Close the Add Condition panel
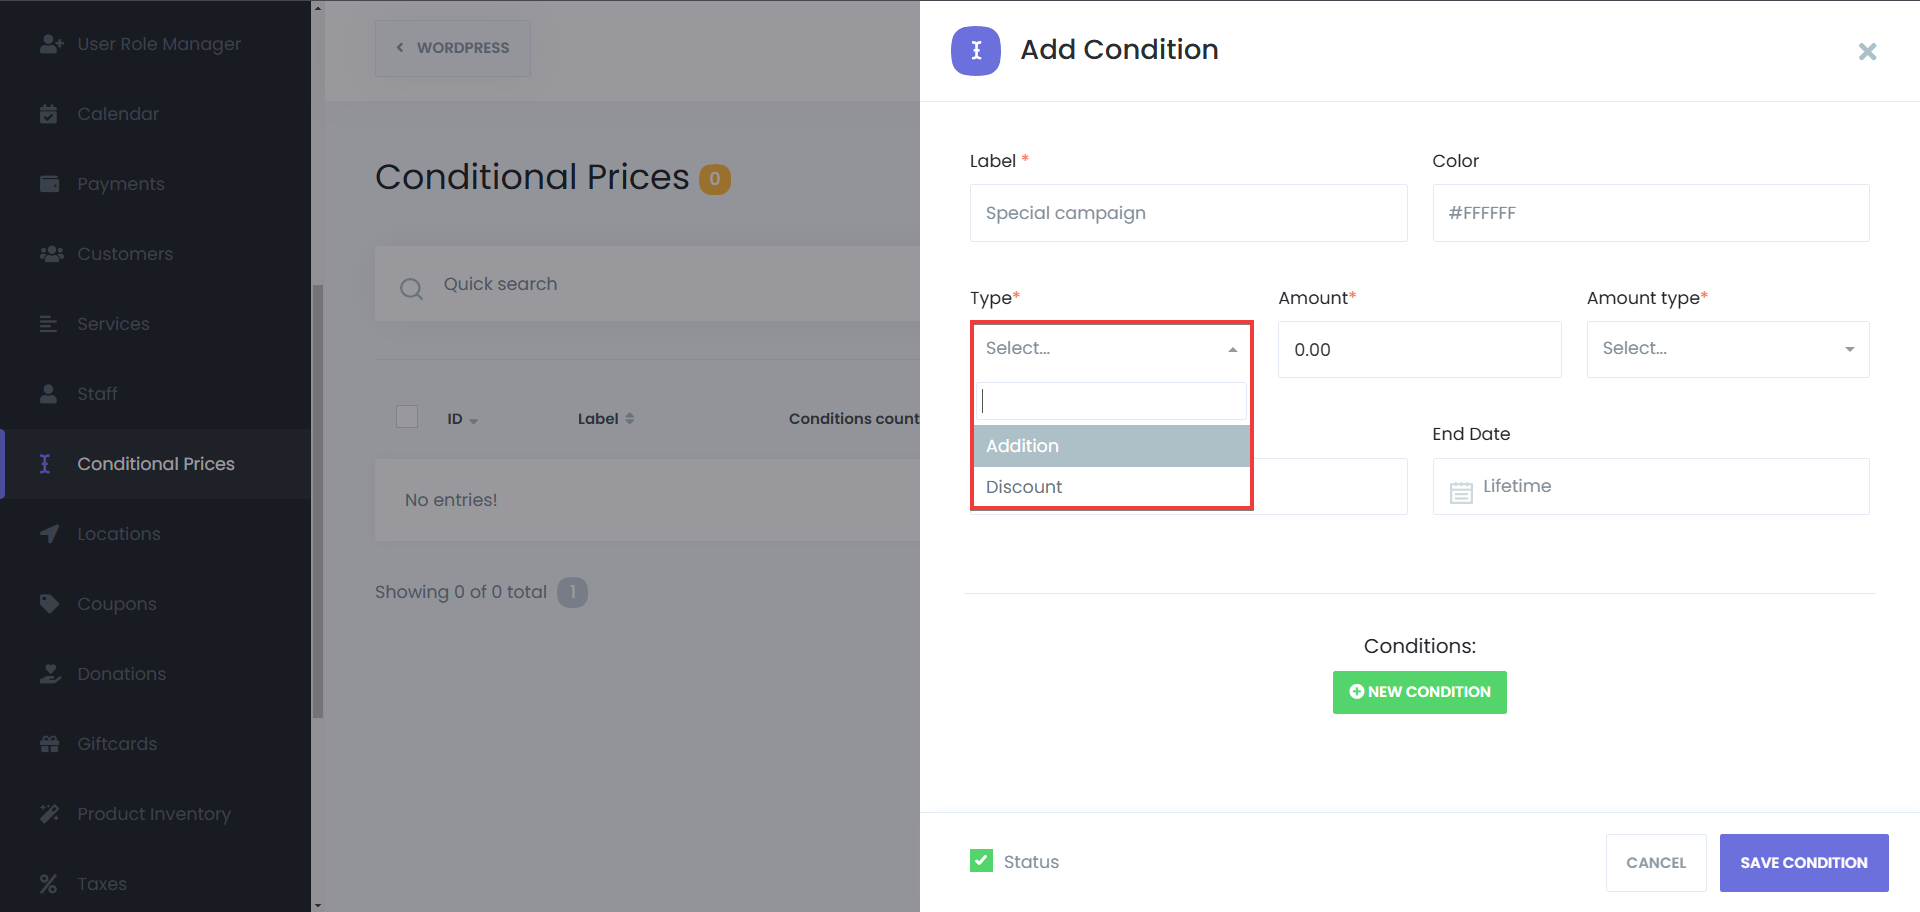1920x912 pixels. [x=1867, y=51]
